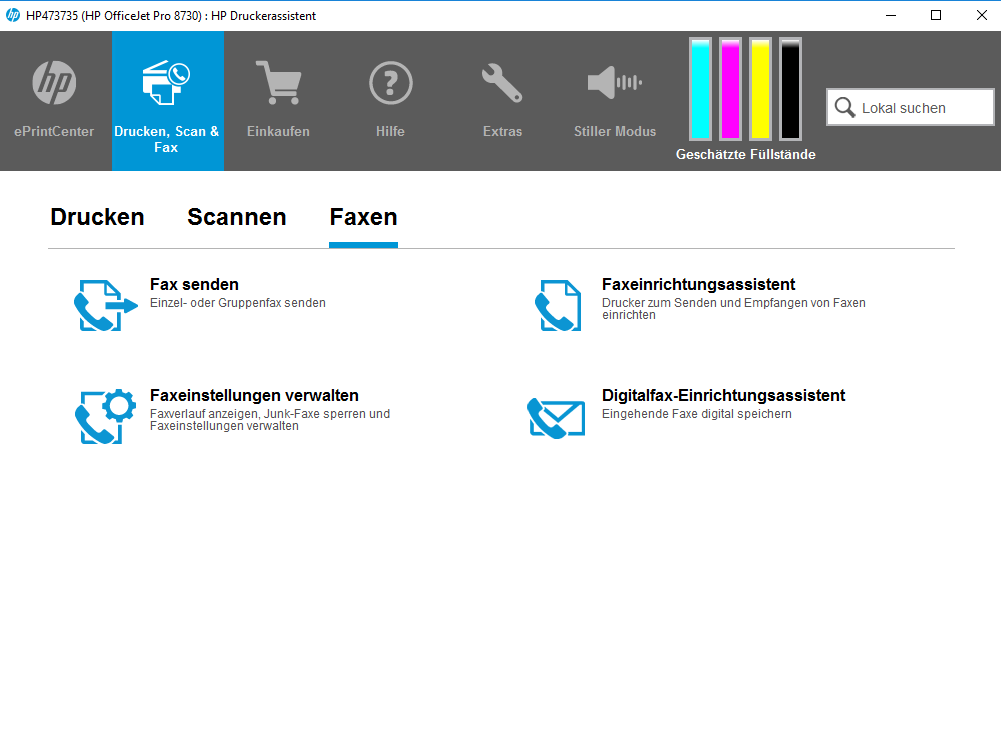1001x739 pixels.
Task: Click 'Eingehende Faxe digital speichern' description
Action: (x=696, y=414)
